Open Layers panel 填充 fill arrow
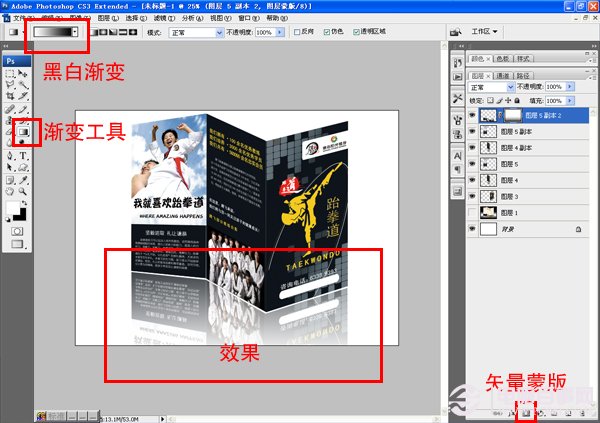This screenshot has height=423, width=600. click(570, 101)
